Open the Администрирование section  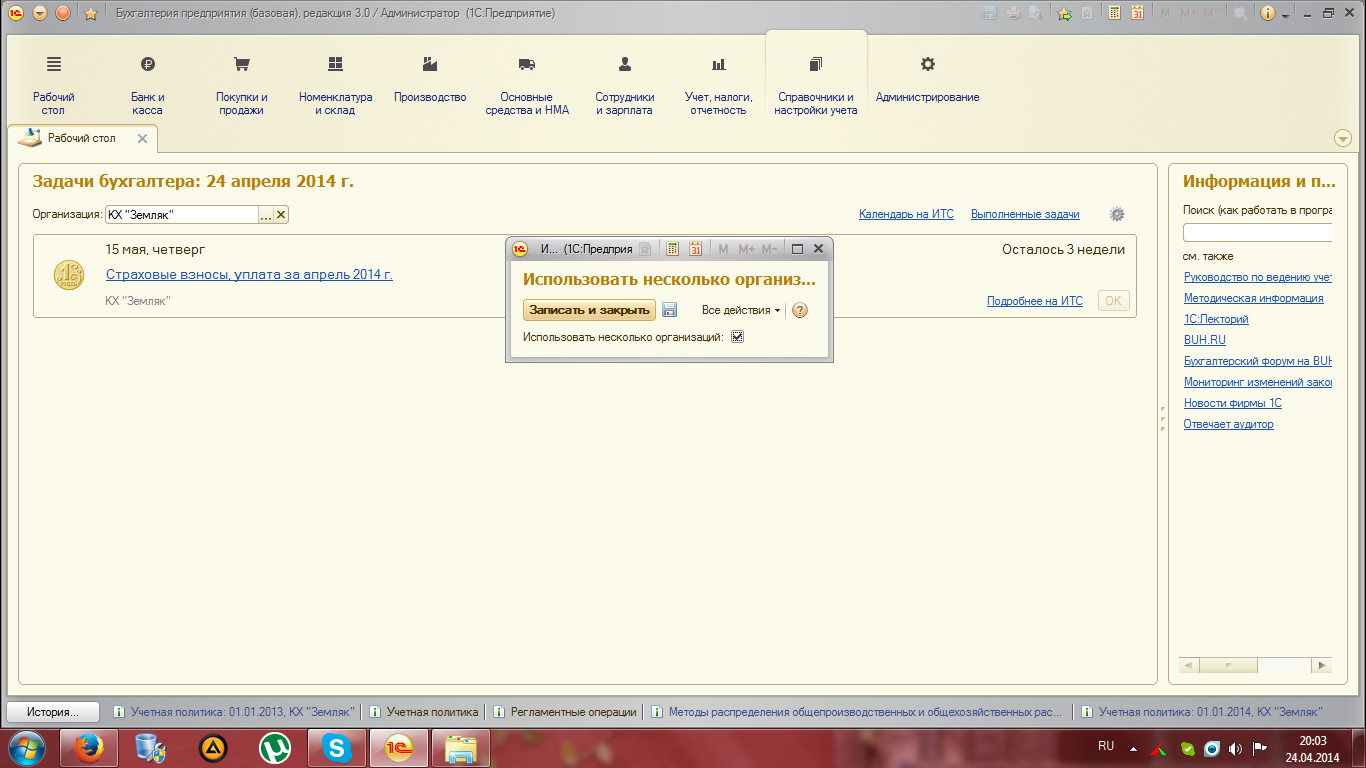[x=927, y=84]
